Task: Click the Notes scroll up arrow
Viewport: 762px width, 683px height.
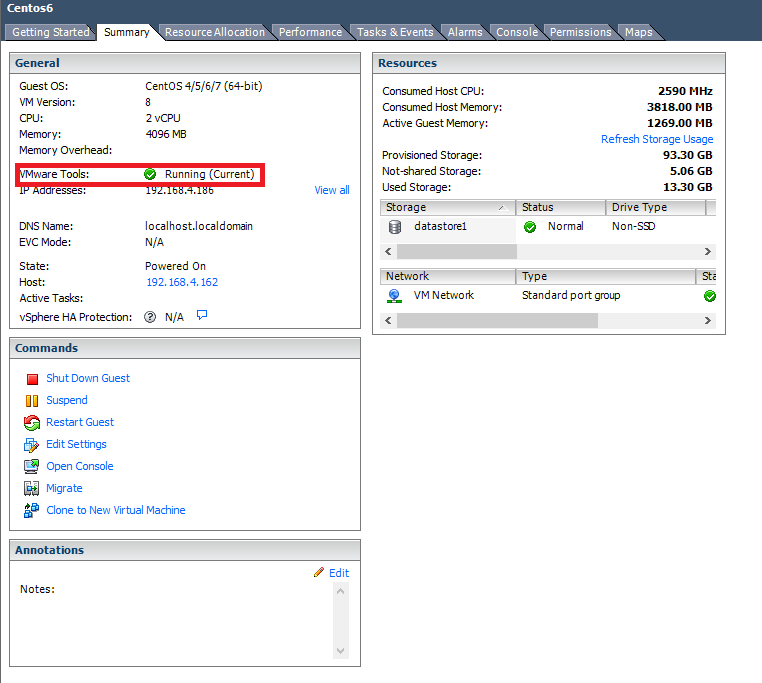Action: [x=341, y=591]
